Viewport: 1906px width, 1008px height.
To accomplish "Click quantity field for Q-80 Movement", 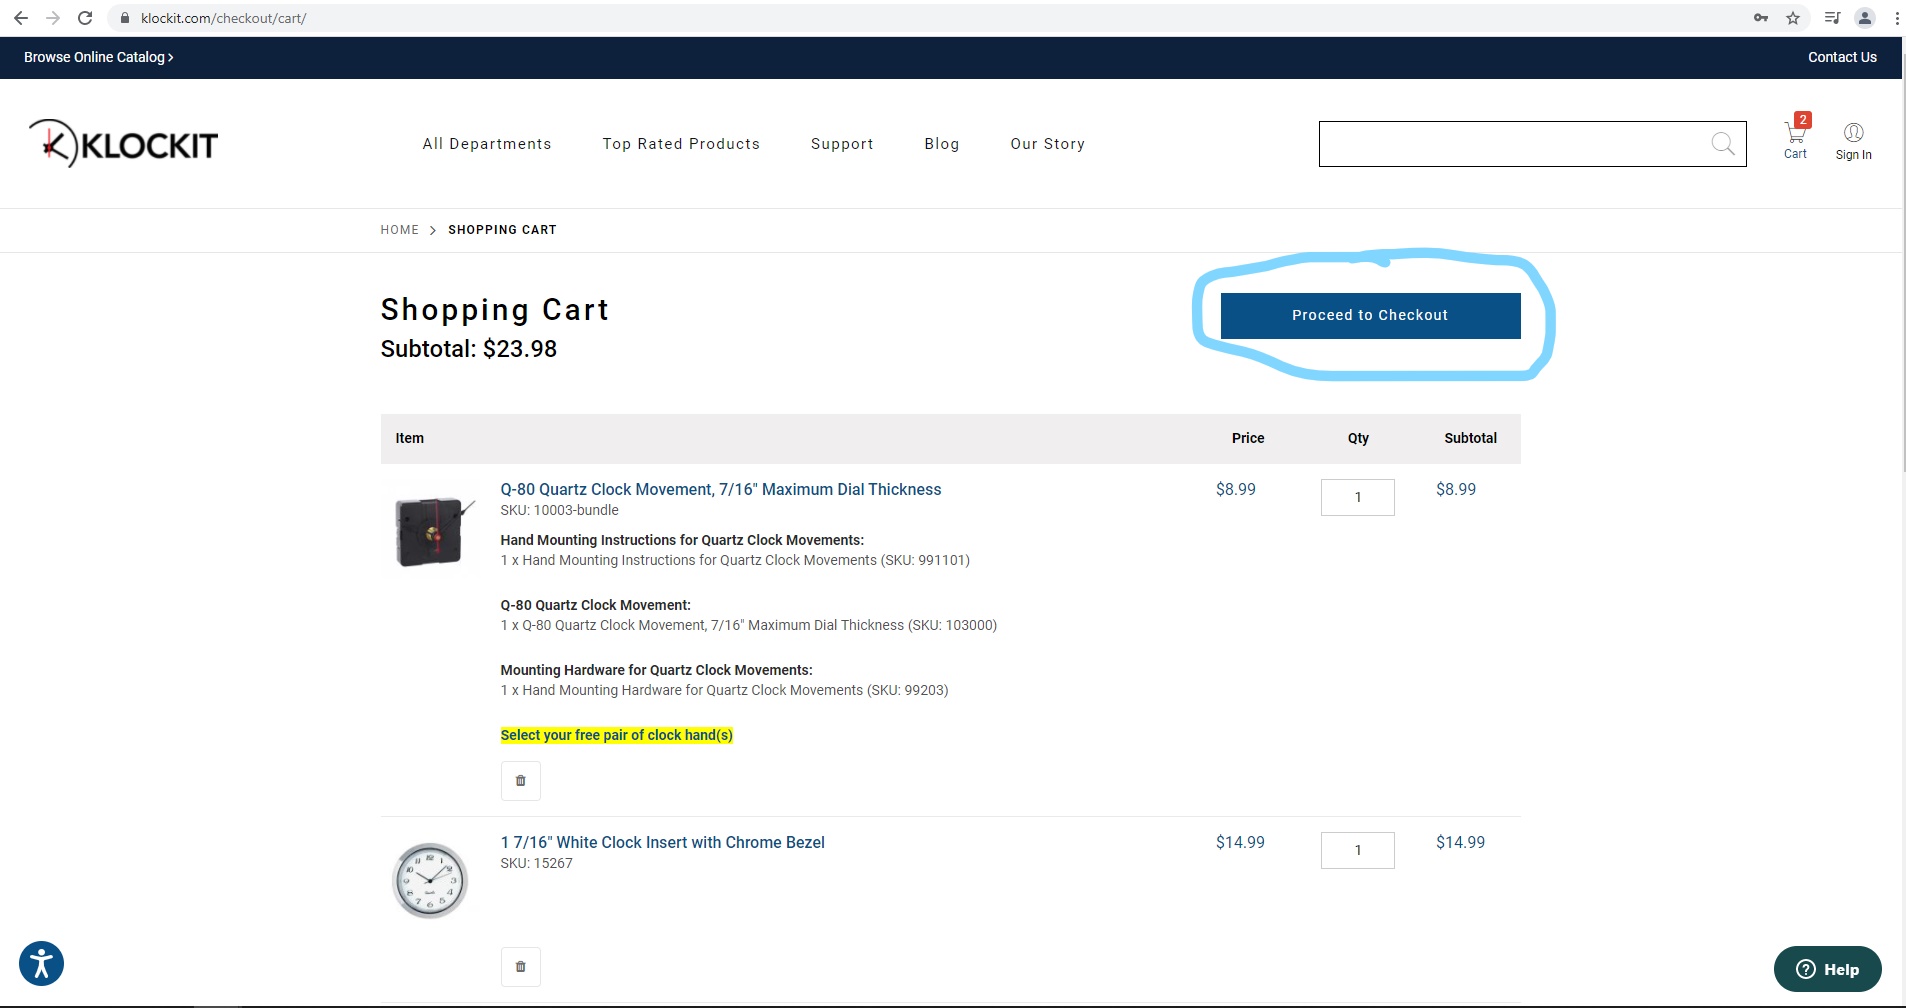I will (x=1358, y=497).
